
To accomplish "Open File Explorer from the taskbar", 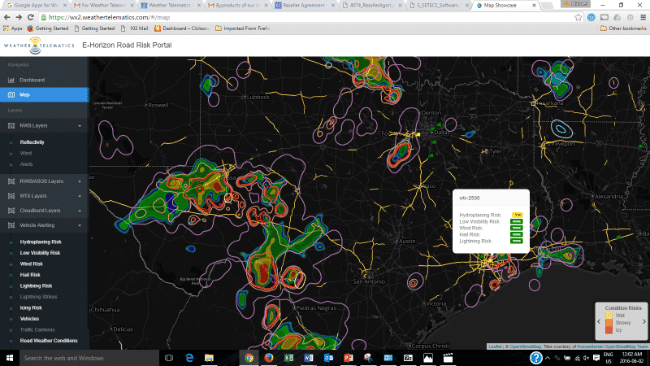I will (x=209, y=358).
